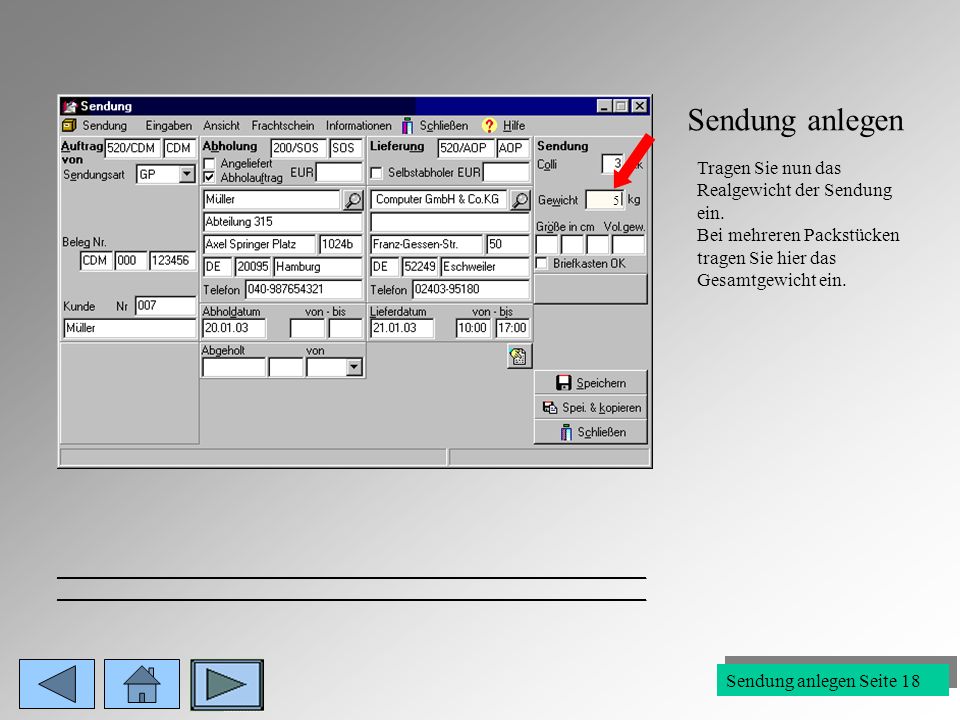Click the Franz-Gessen-Str. street field
The width and height of the screenshot is (960, 720).
(x=426, y=244)
